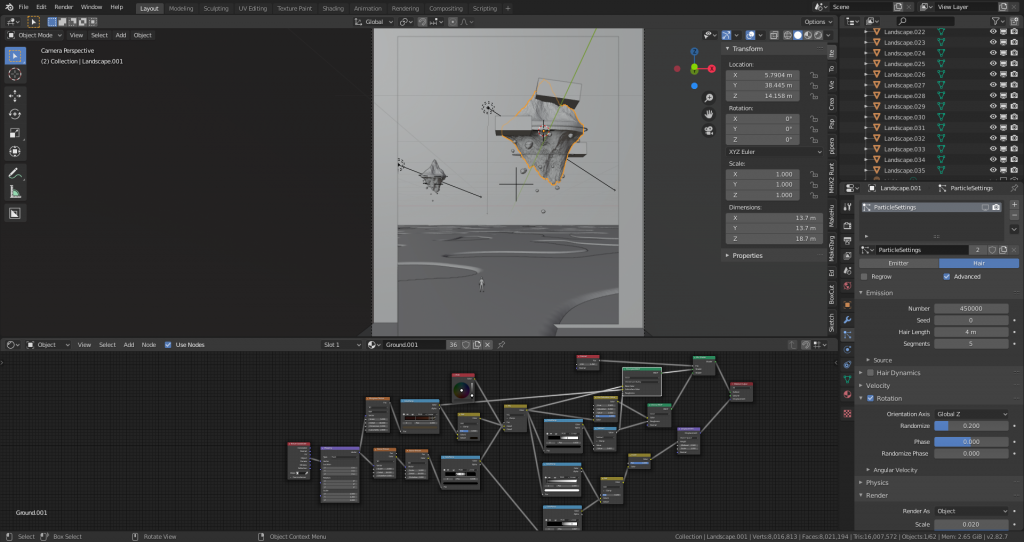Toggle camera view with the camera gizmo
Image resolution: width=1024 pixels, height=542 pixels.
pyautogui.click(x=709, y=130)
